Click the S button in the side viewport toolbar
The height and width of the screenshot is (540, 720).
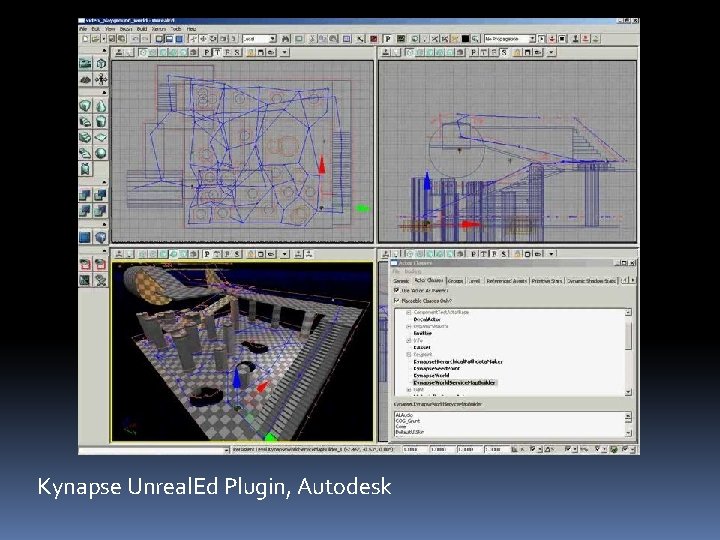point(504,52)
